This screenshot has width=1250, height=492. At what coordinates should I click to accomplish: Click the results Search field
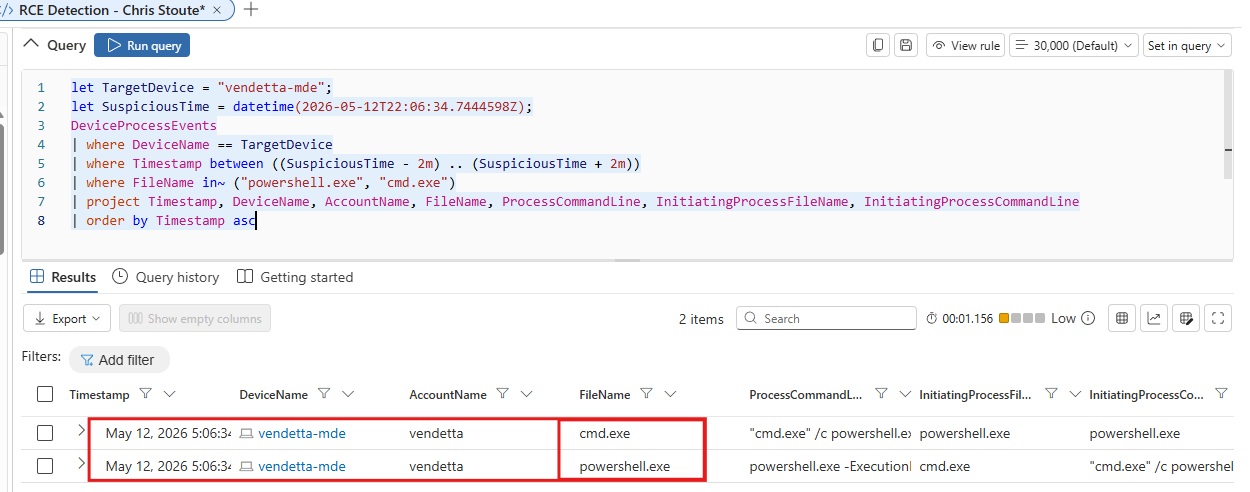[x=826, y=318]
